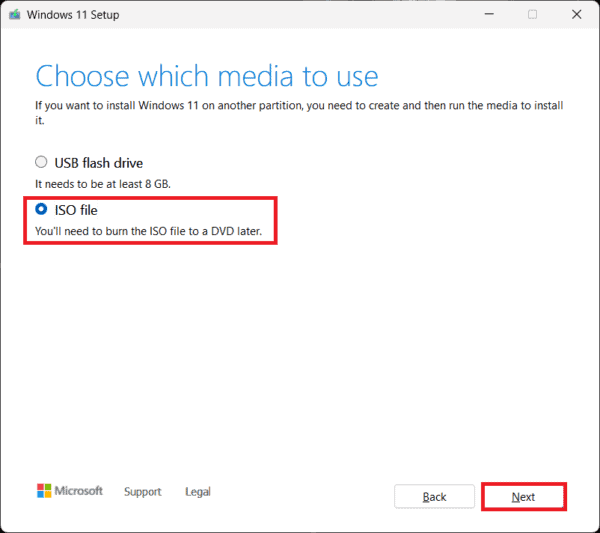
Task: Click the empty title bar area
Action: coord(300,14)
